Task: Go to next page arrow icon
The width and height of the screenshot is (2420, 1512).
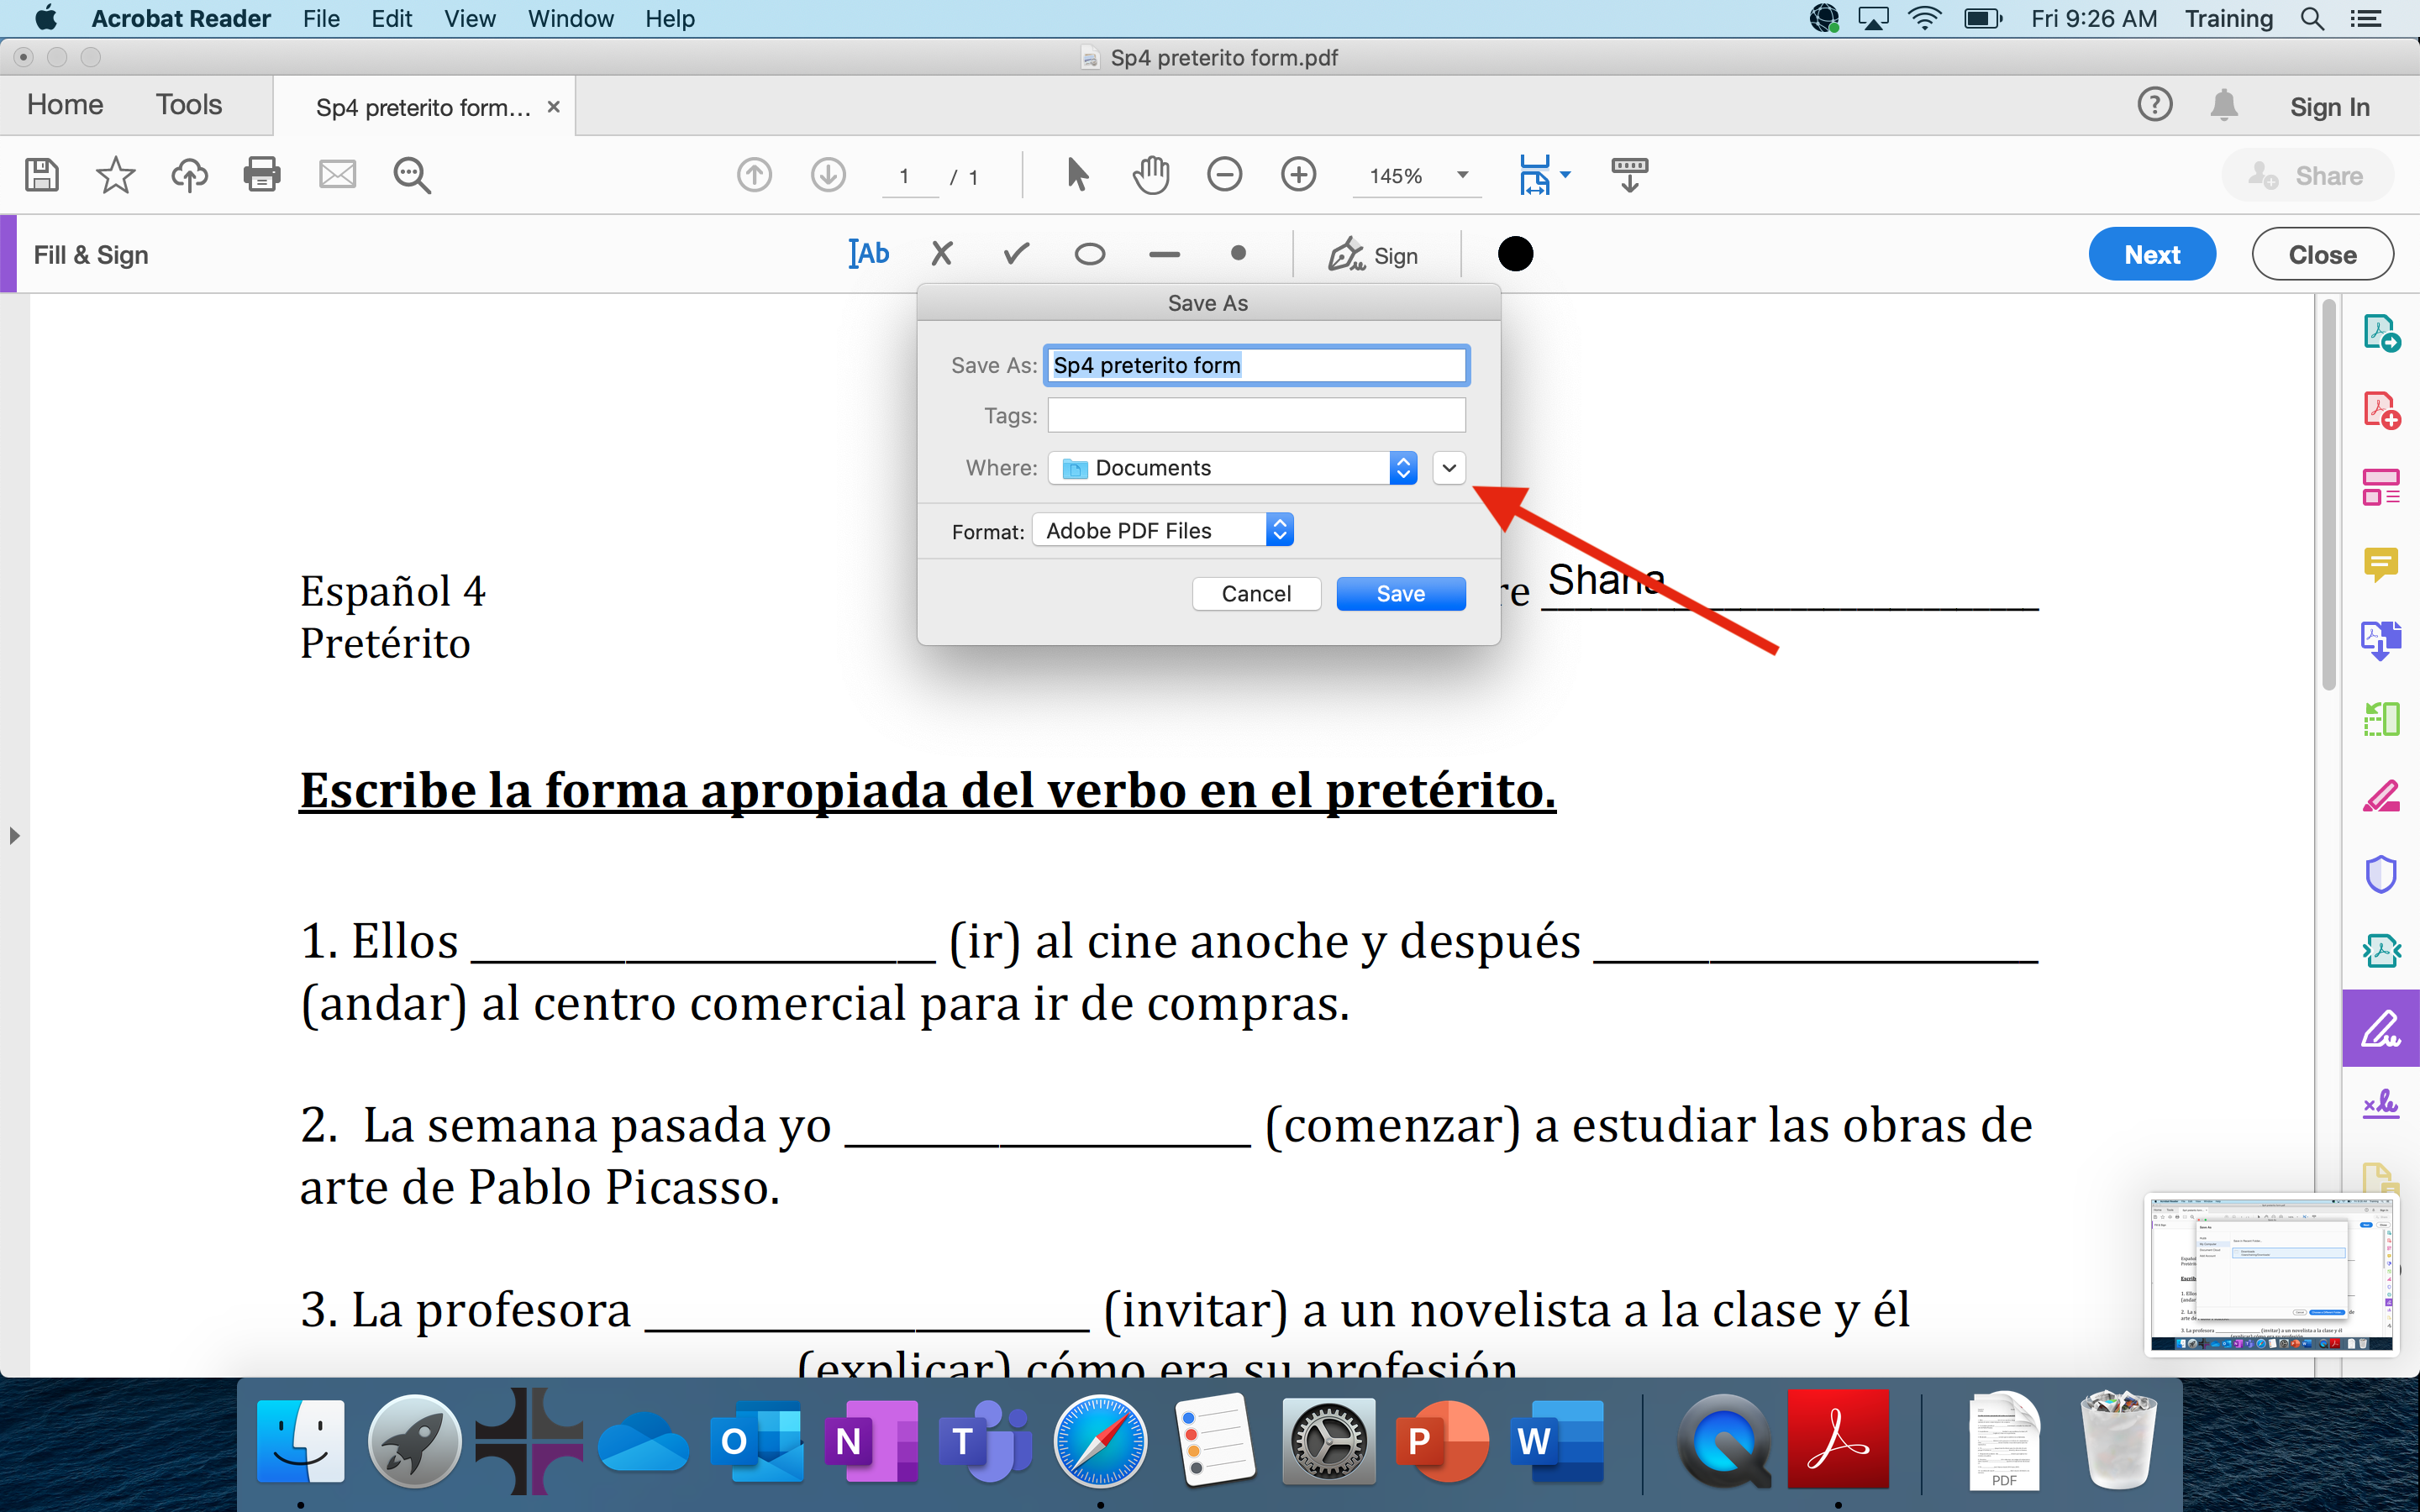Action: (x=828, y=175)
